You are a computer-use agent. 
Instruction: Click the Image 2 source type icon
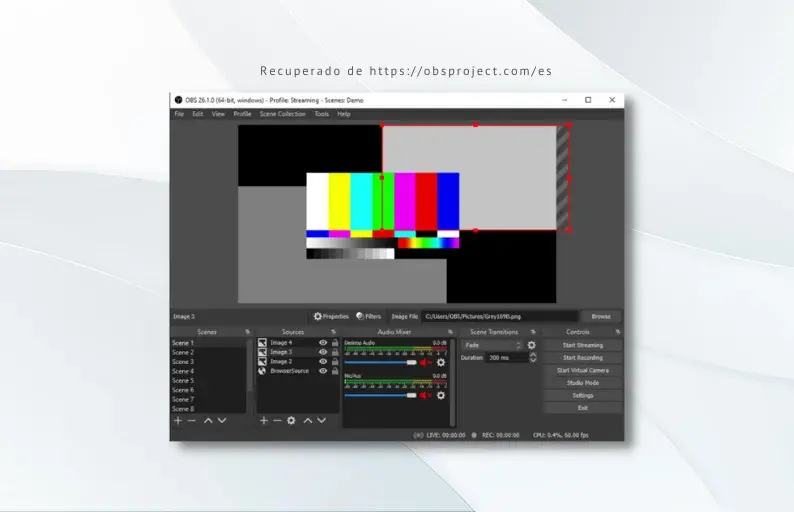pos(262,362)
